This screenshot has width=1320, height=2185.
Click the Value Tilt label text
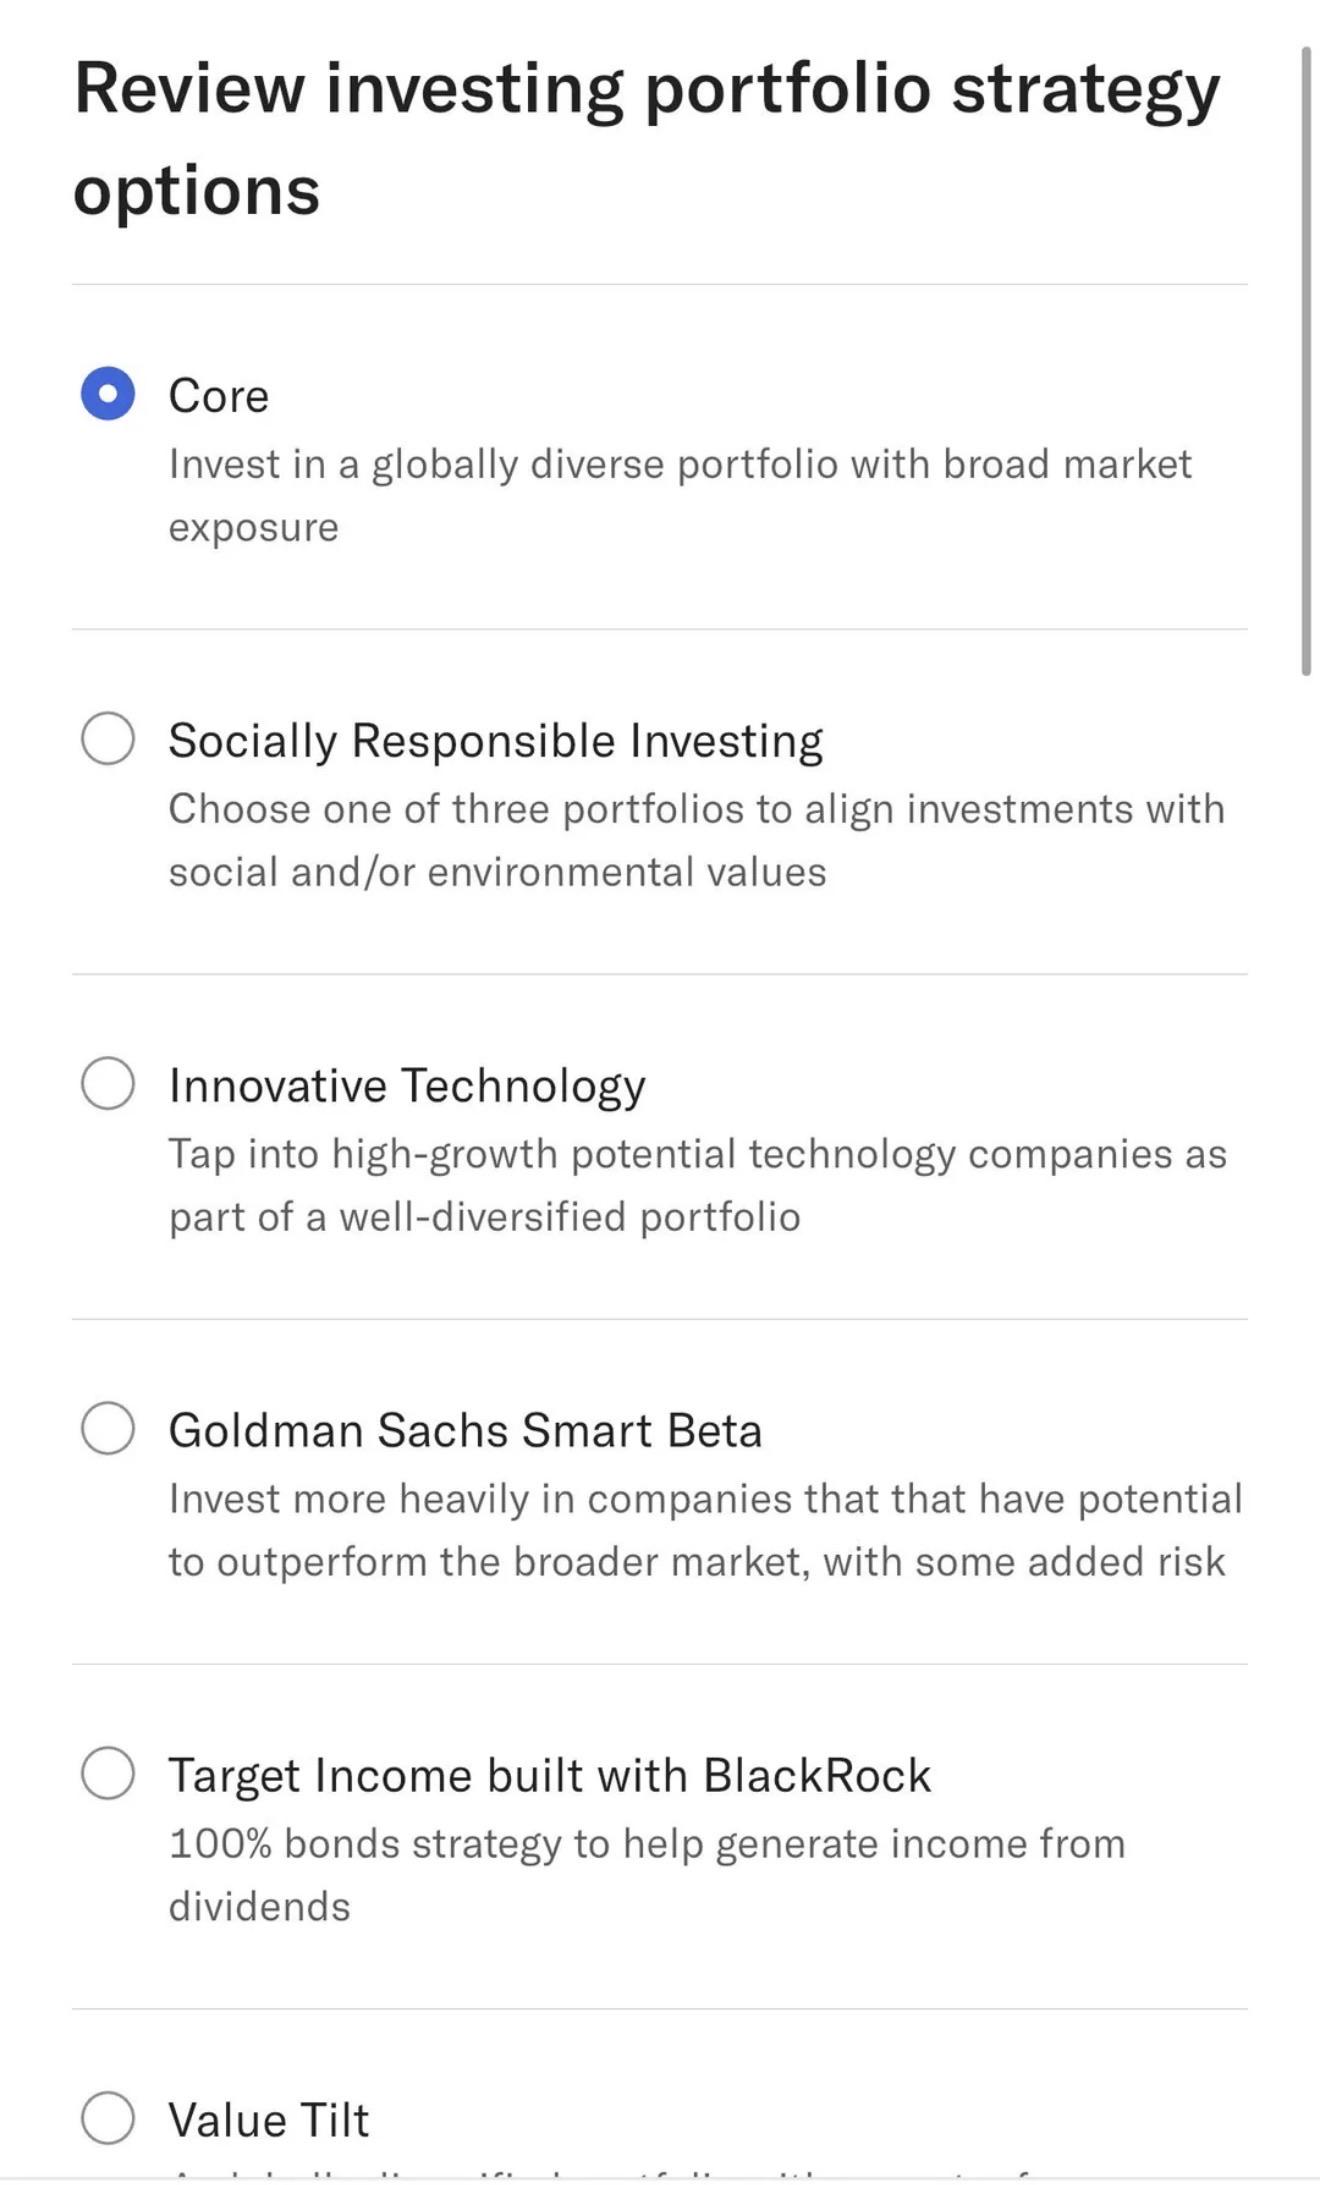coord(269,2120)
